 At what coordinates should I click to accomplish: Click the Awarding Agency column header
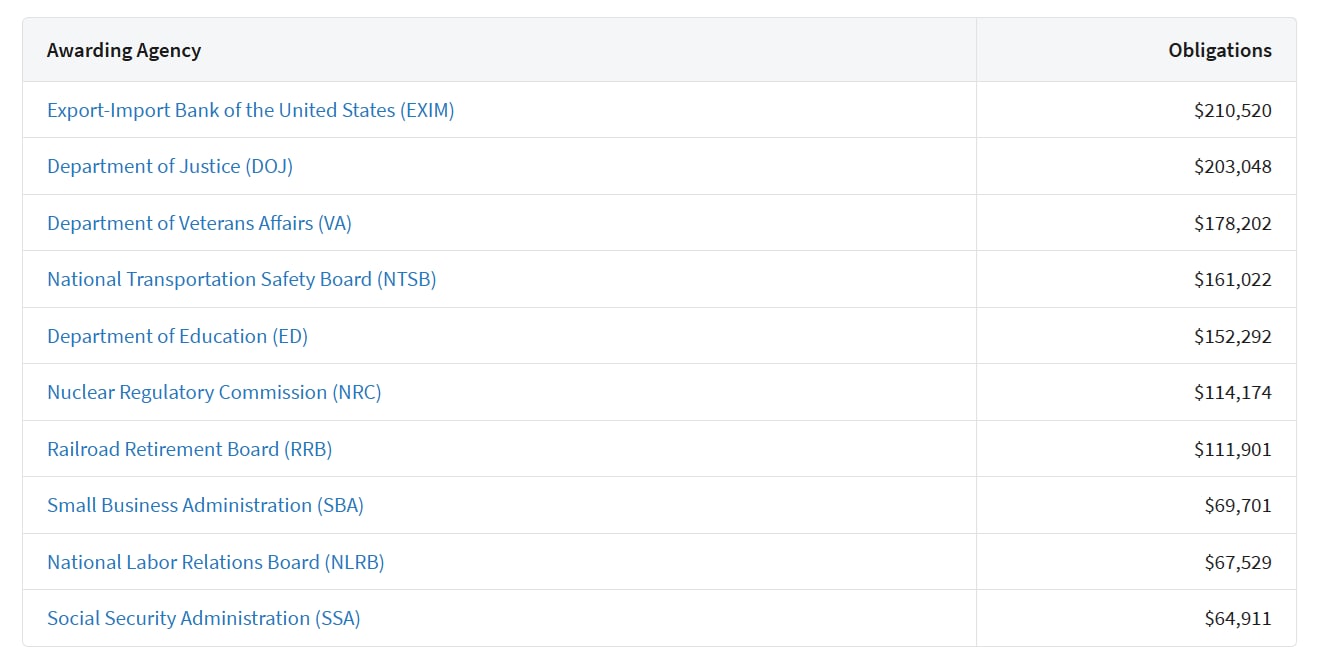(124, 50)
